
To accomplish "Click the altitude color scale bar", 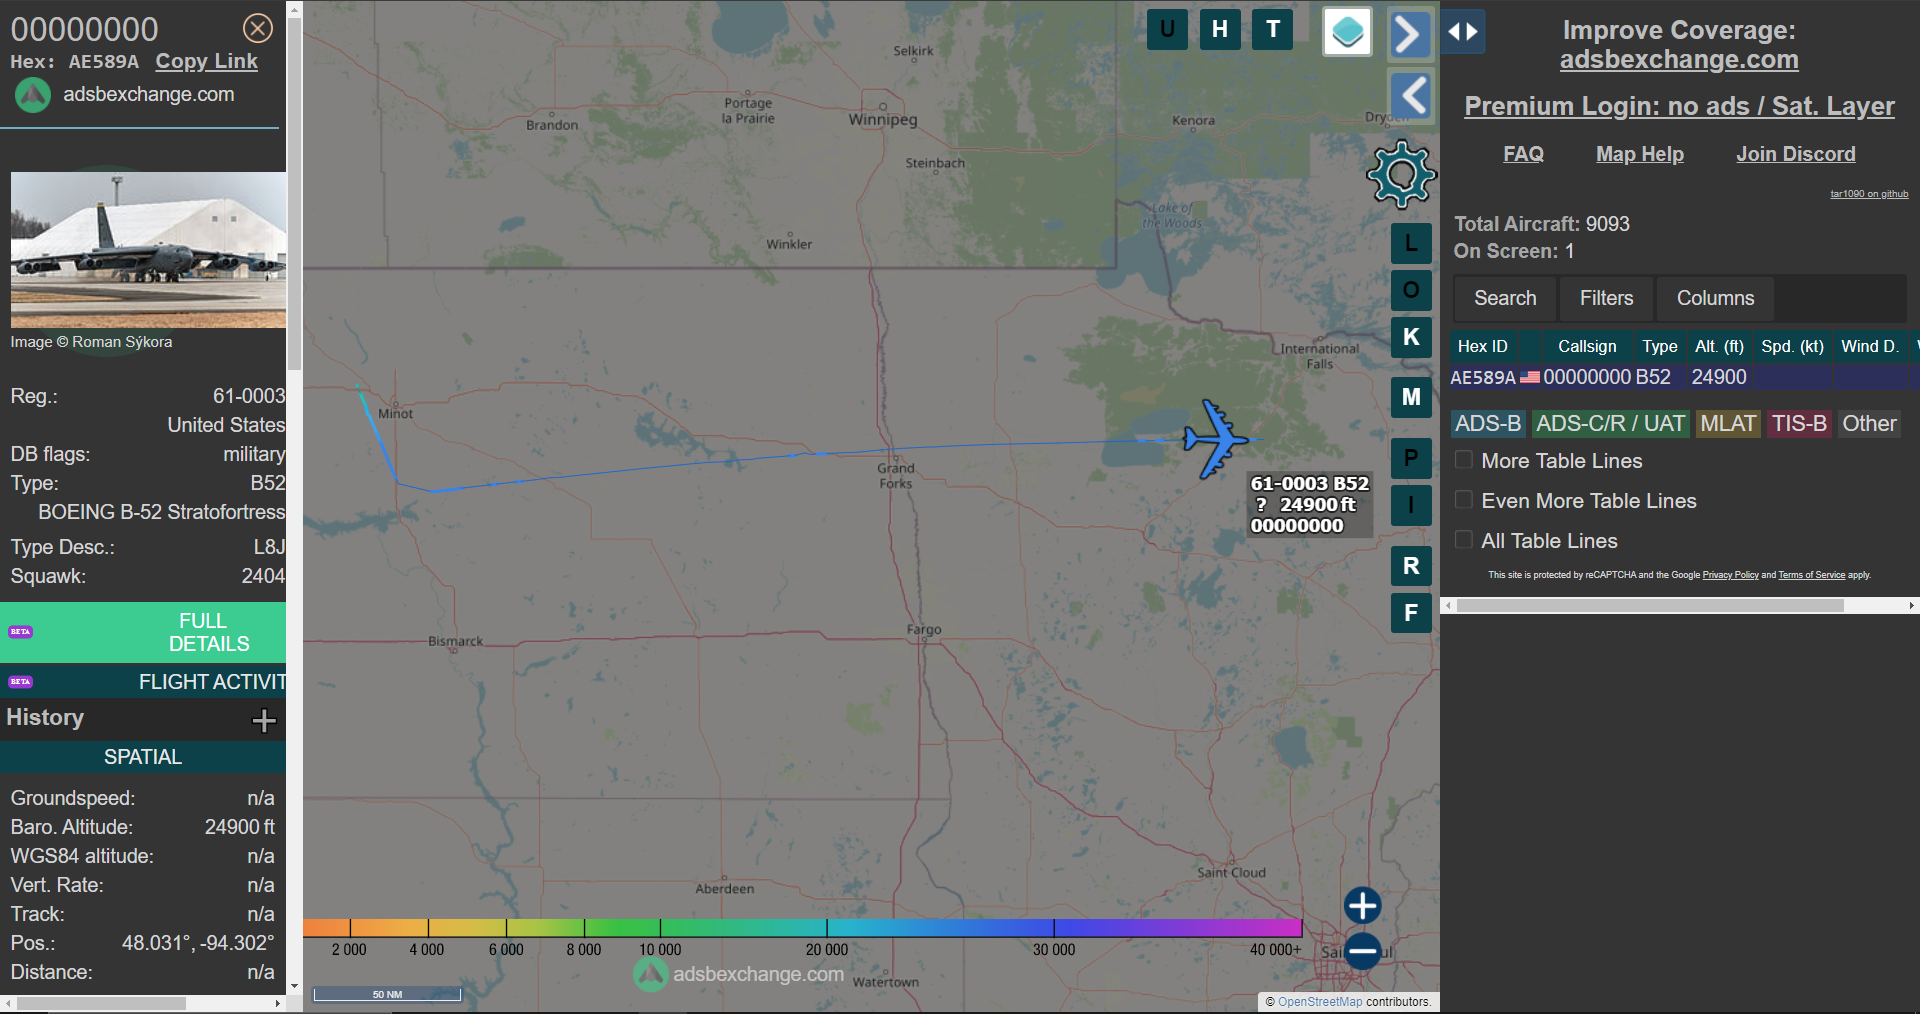I will [802, 928].
